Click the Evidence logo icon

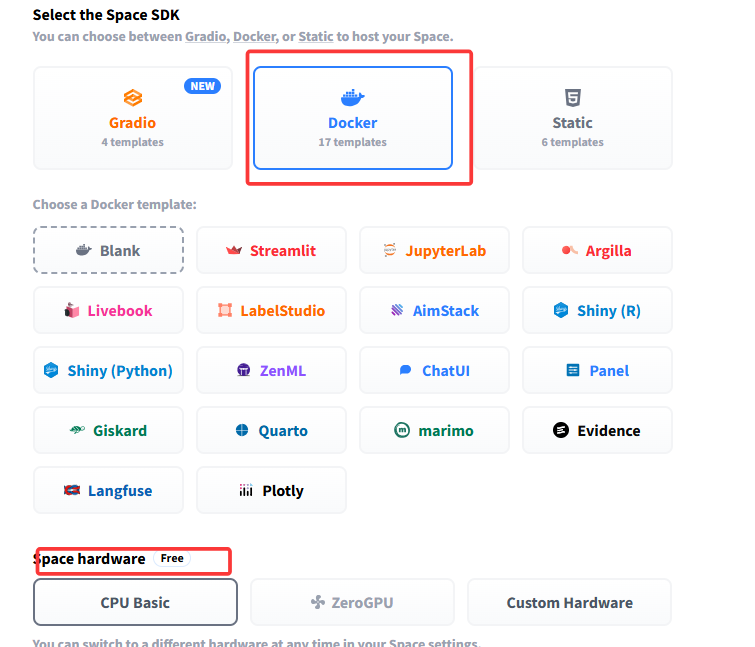tap(561, 431)
